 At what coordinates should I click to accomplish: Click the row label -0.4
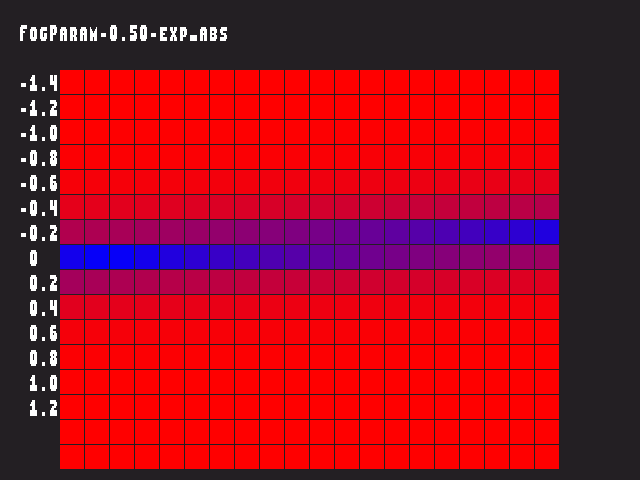click(x=39, y=208)
